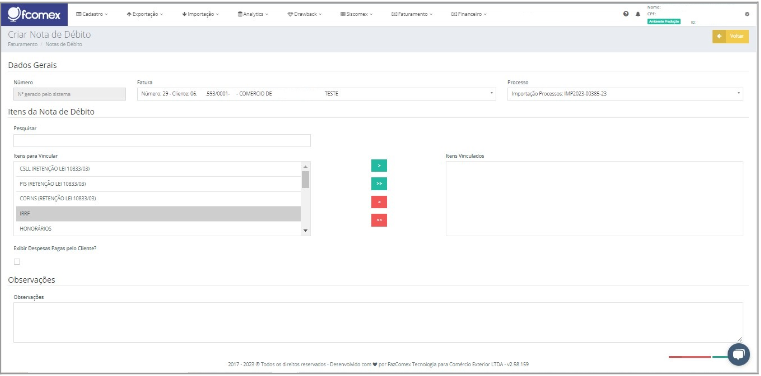Open the help question mark icon
Image resolution: width=761 pixels, height=376 pixels.
point(626,14)
